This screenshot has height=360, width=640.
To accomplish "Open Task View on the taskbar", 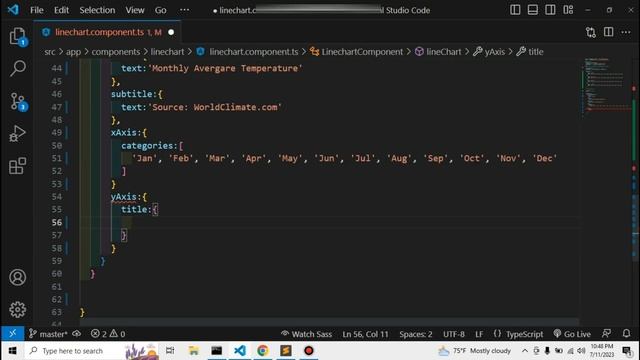I will pos(170,351).
